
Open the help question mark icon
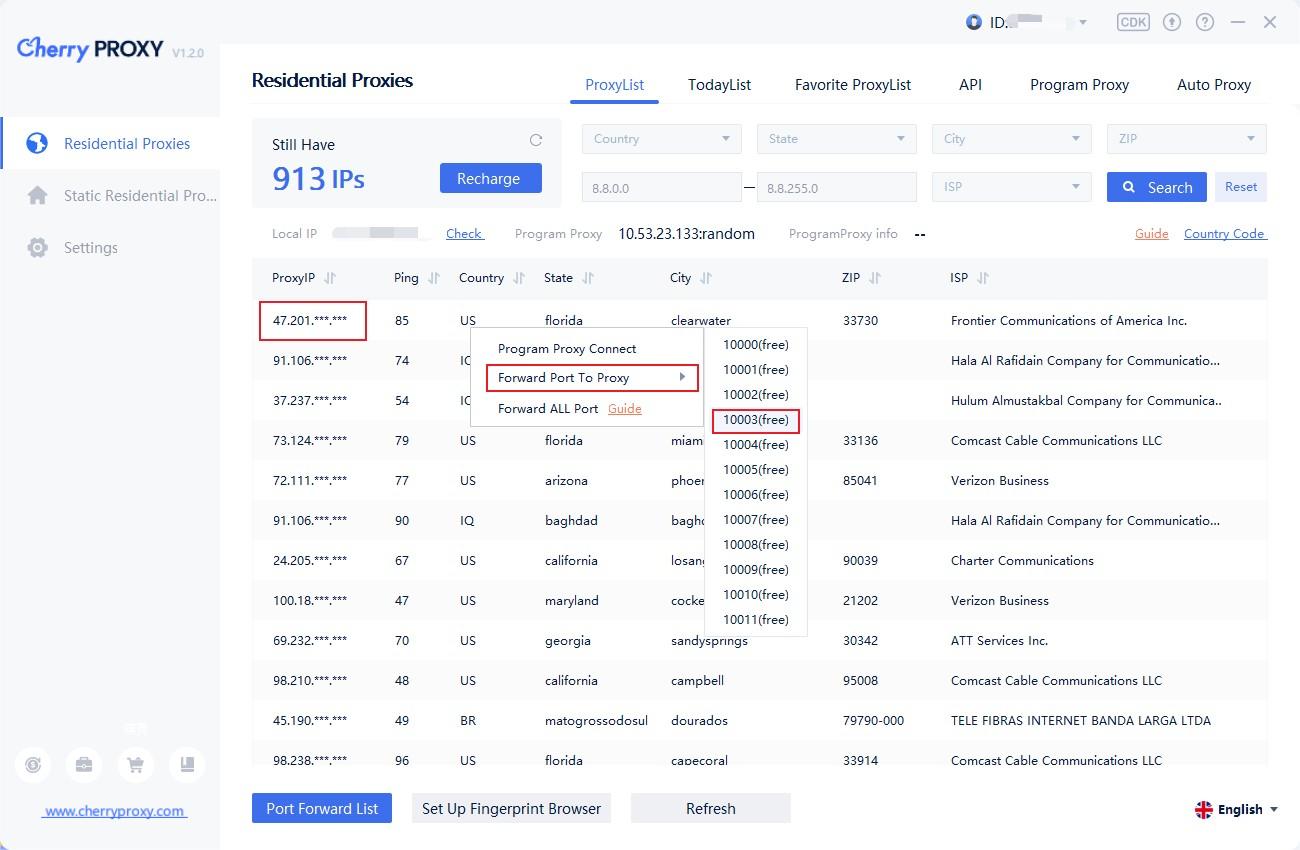(1205, 22)
